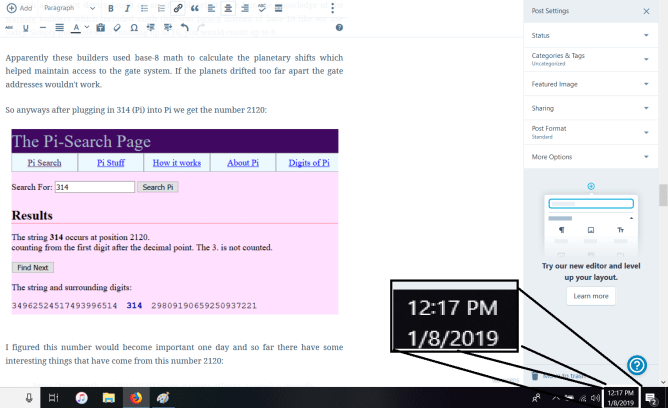Open the Paragraph style dropdown

(x=68, y=8)
